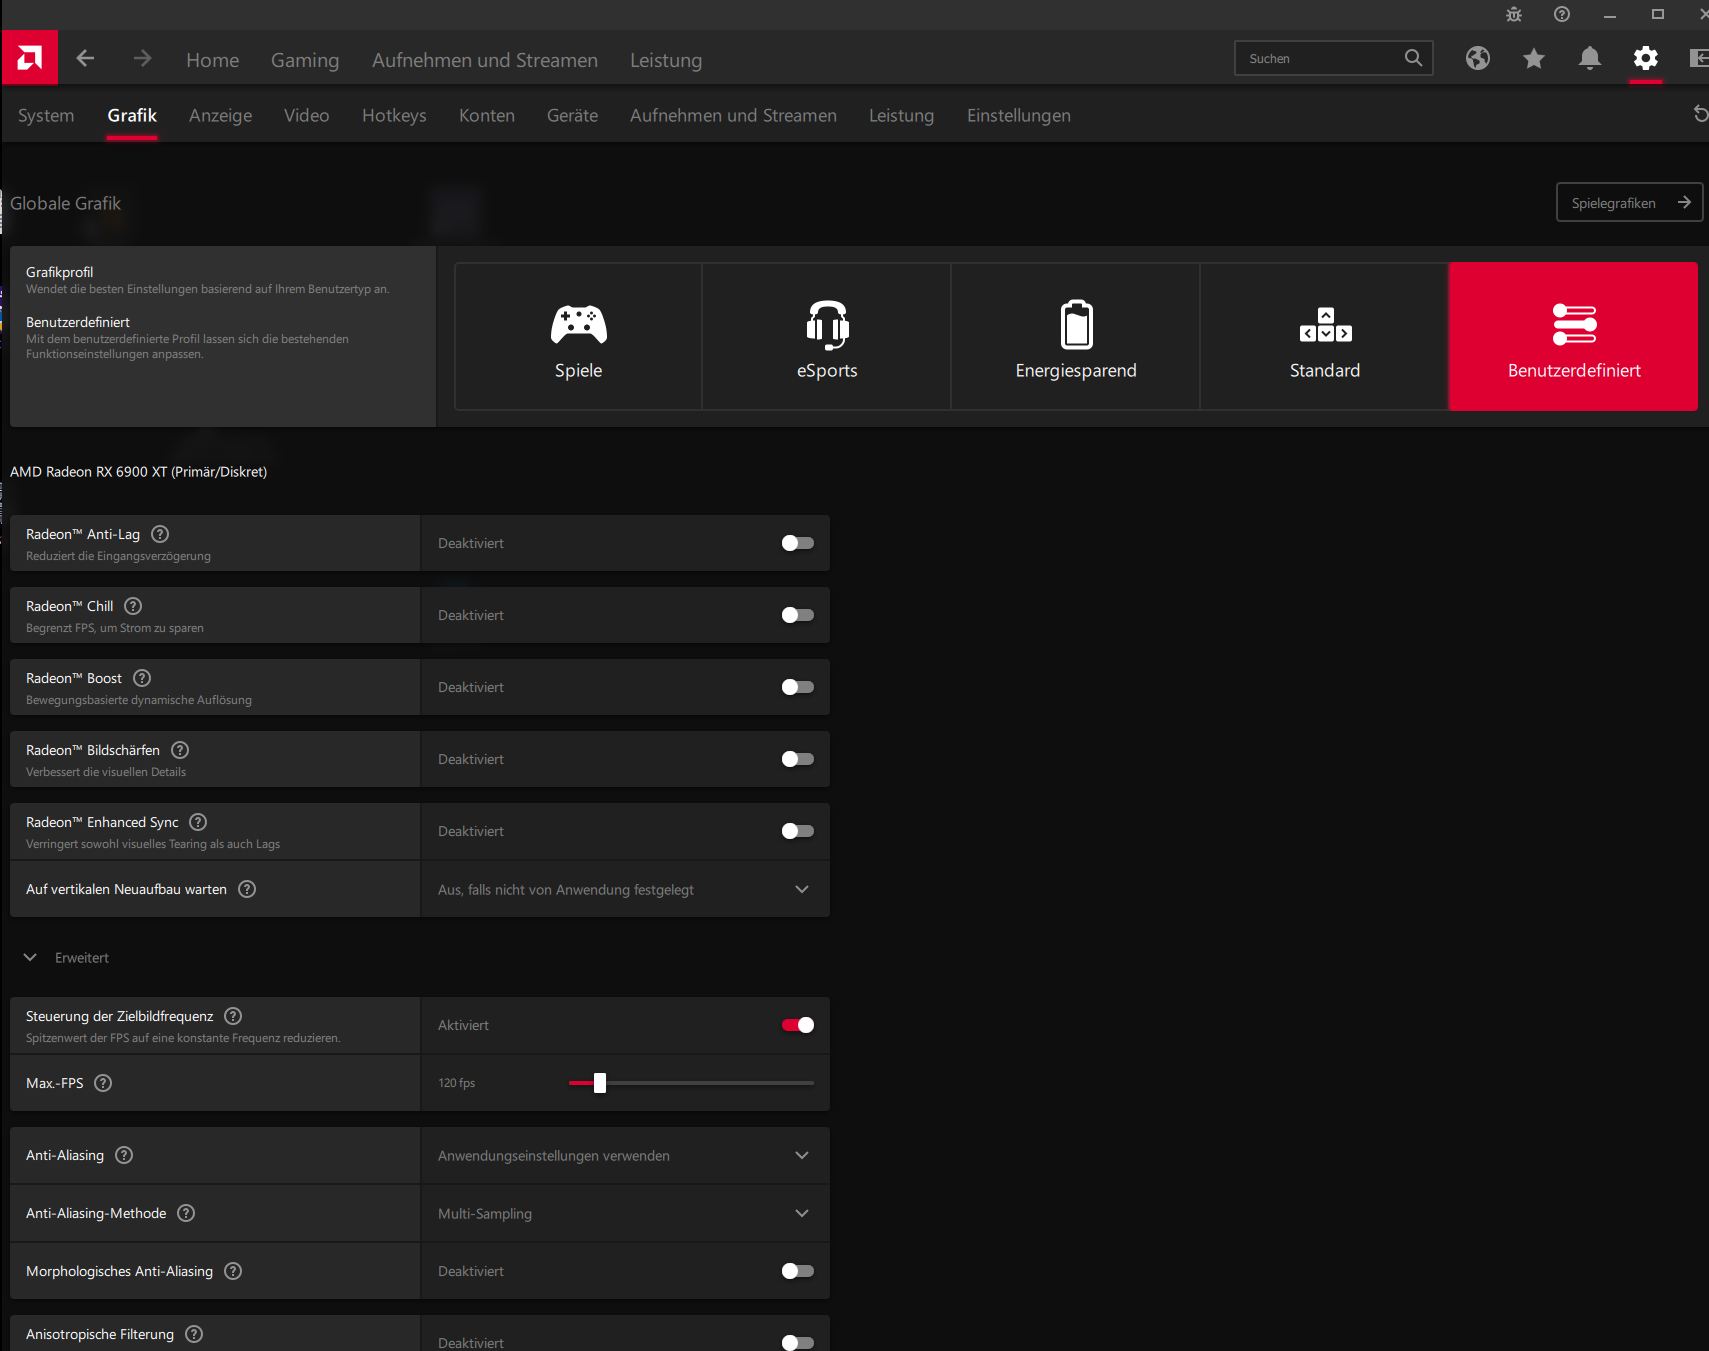Open the web browser globe icon
1709x1351 pixels.
(1478, 58)
